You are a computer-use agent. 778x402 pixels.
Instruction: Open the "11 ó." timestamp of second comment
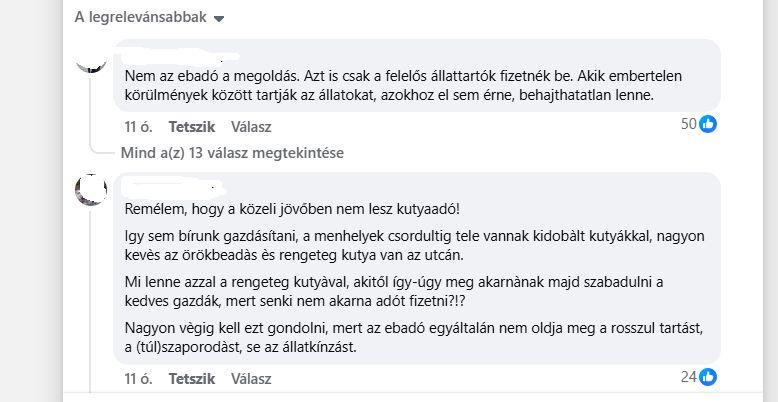[x=137, y=379]
